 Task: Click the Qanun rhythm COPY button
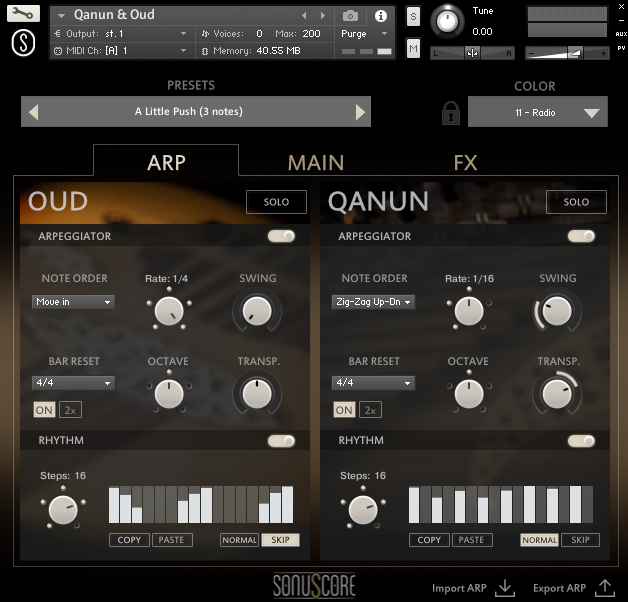(x=429, y=540)
